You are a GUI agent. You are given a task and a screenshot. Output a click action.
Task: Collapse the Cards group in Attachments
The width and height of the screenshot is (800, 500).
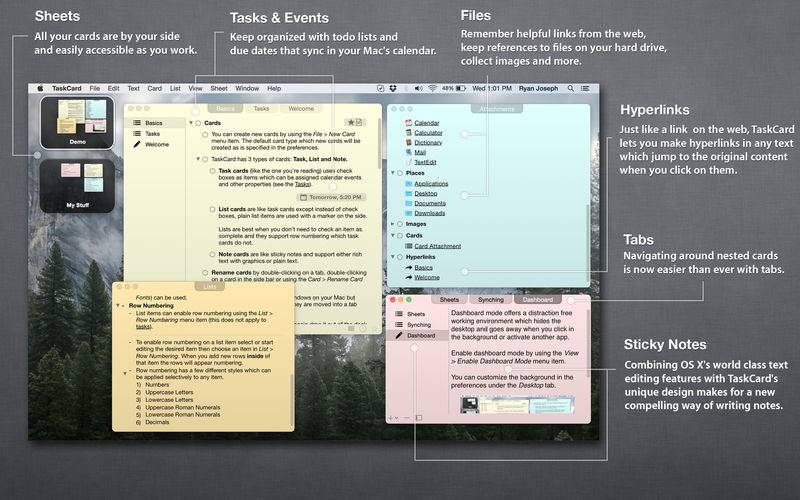point(393,235)
